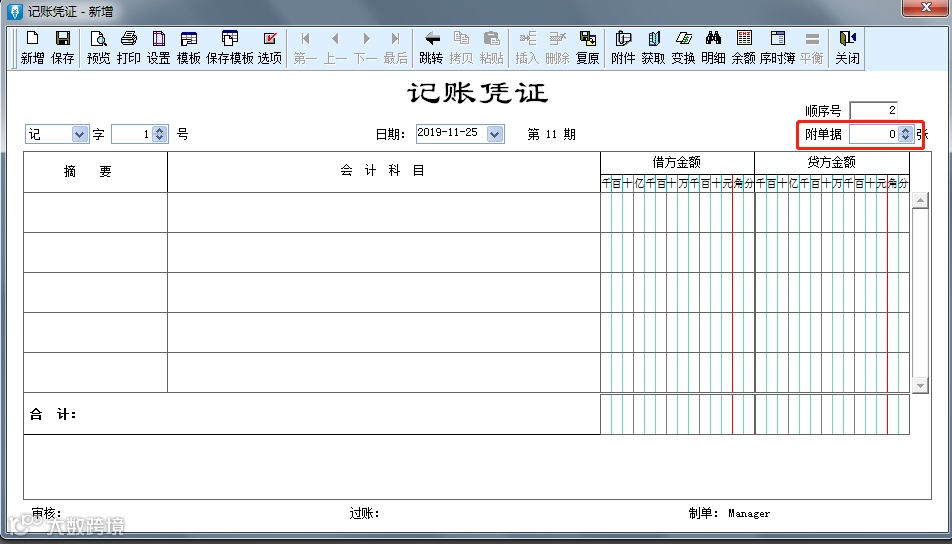Screen dimensions: 952x544
Task: Click scrollbar down arrow beside entries
Action: [920, 385]
